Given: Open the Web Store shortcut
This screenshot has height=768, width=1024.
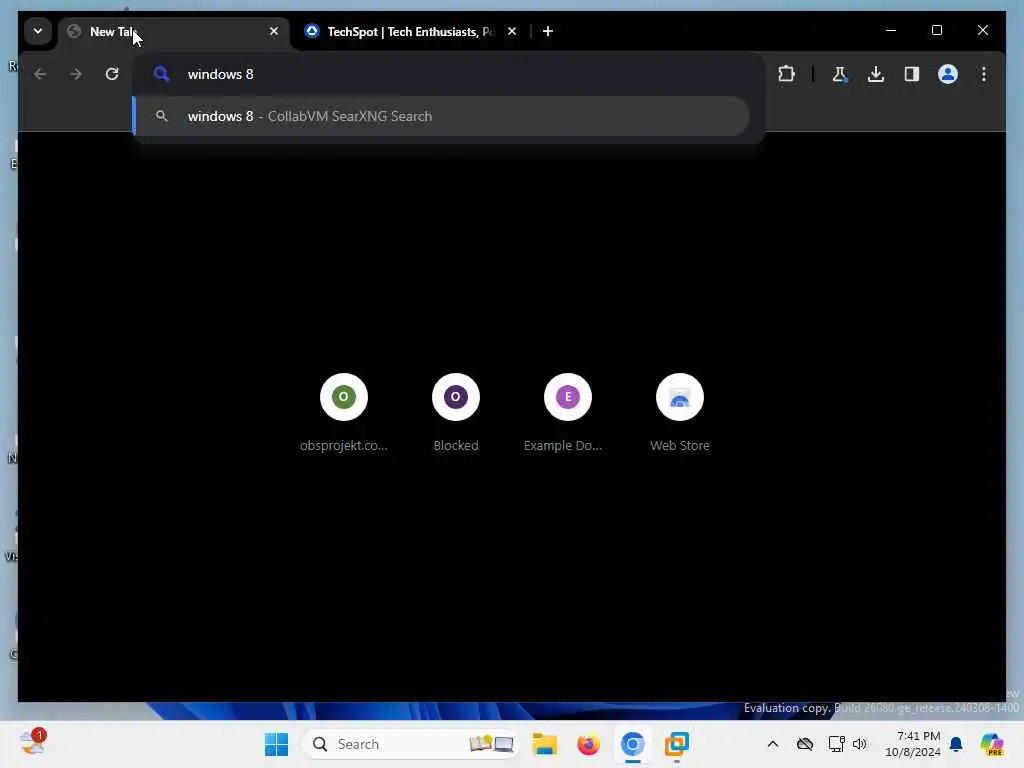Looking at the screenshot, I should [680, 413].
